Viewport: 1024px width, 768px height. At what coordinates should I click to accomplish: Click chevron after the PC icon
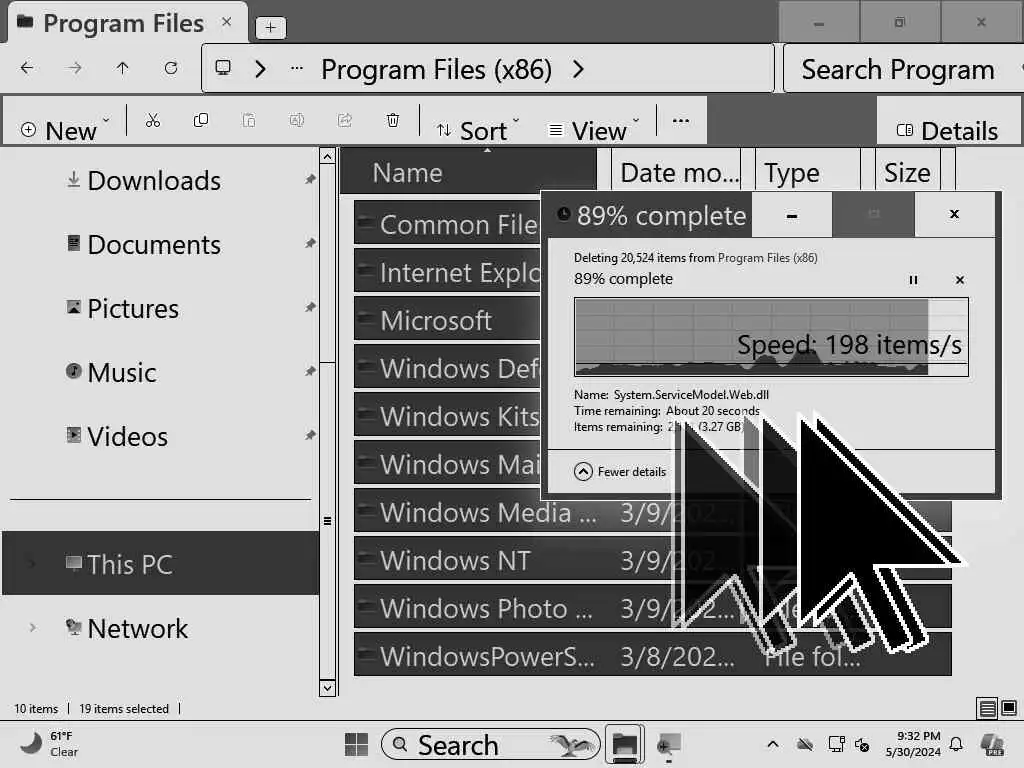(x=261, y=69)
